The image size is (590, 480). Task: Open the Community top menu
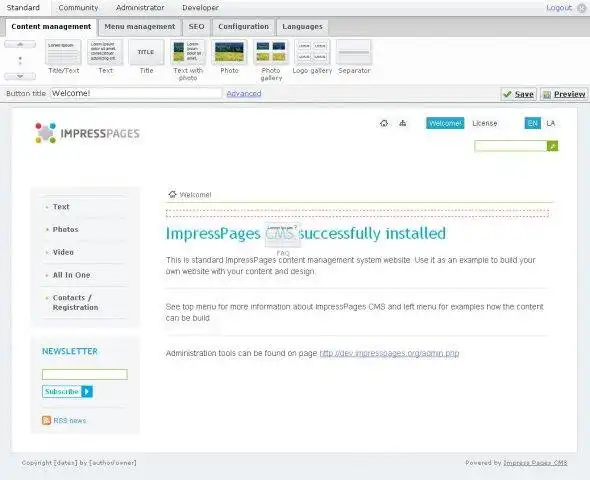pos(78,8)
